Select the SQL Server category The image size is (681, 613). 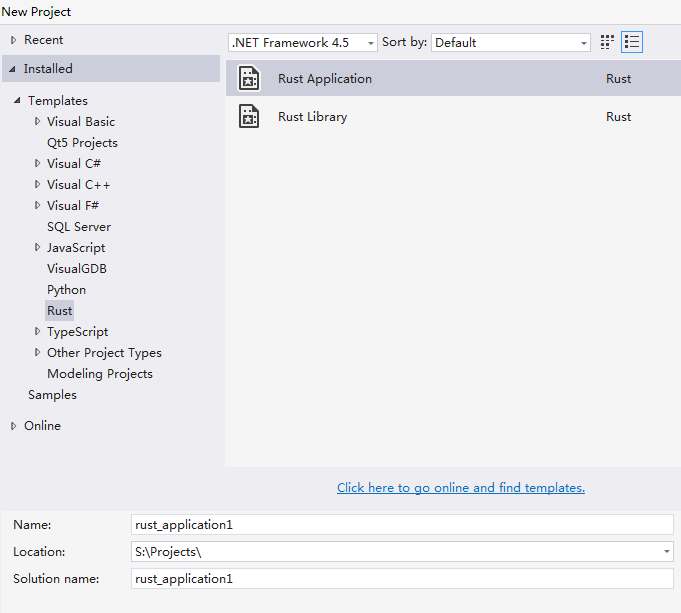point(79,227)
